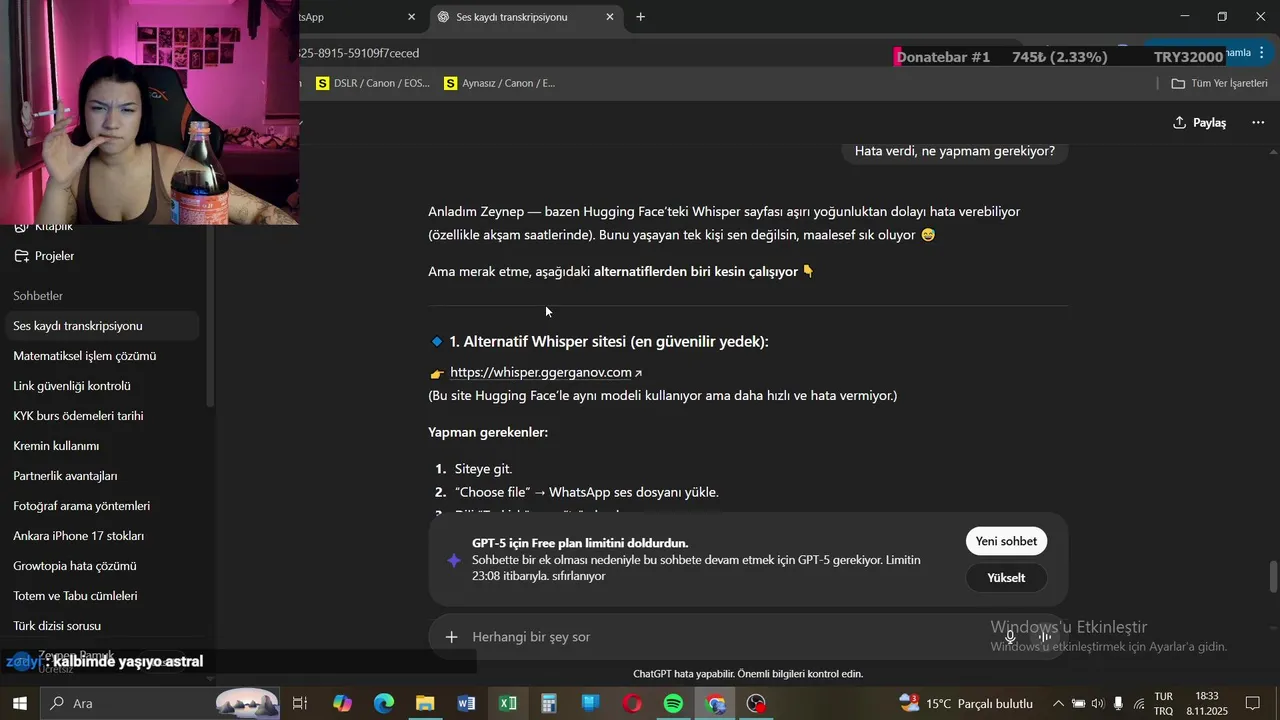Click the Yeni sohbet button
1280x720 pixels.
pyautogui.click(x=1006, y=541)
